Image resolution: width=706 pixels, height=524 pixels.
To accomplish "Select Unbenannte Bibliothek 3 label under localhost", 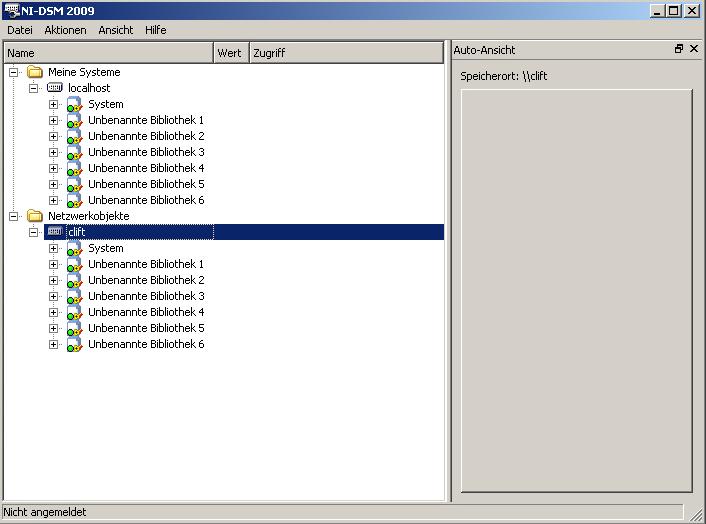I will [146, 152].
